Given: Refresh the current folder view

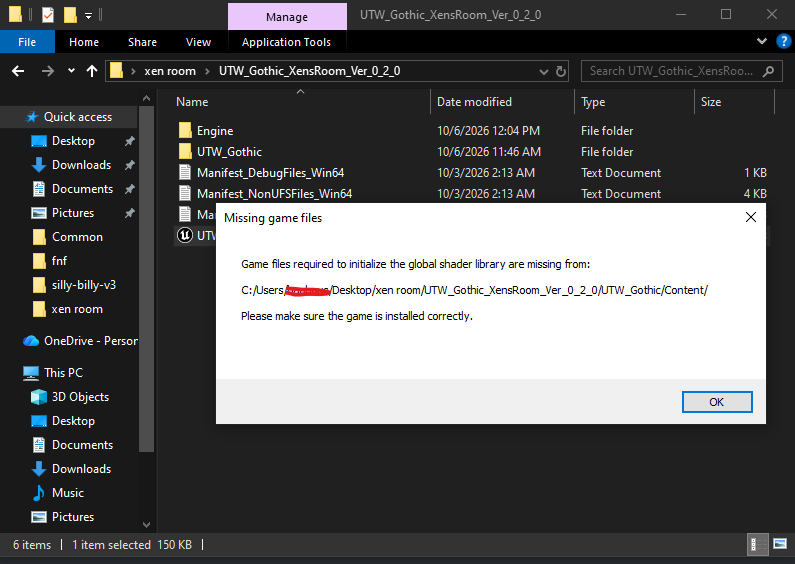Looking at the screenshot, I should point(561,72).
